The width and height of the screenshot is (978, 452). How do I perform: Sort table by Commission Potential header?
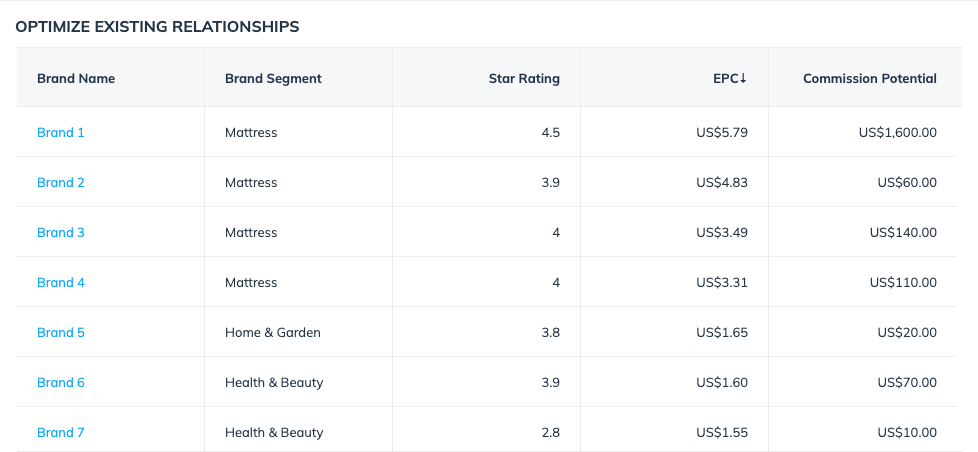869,78
